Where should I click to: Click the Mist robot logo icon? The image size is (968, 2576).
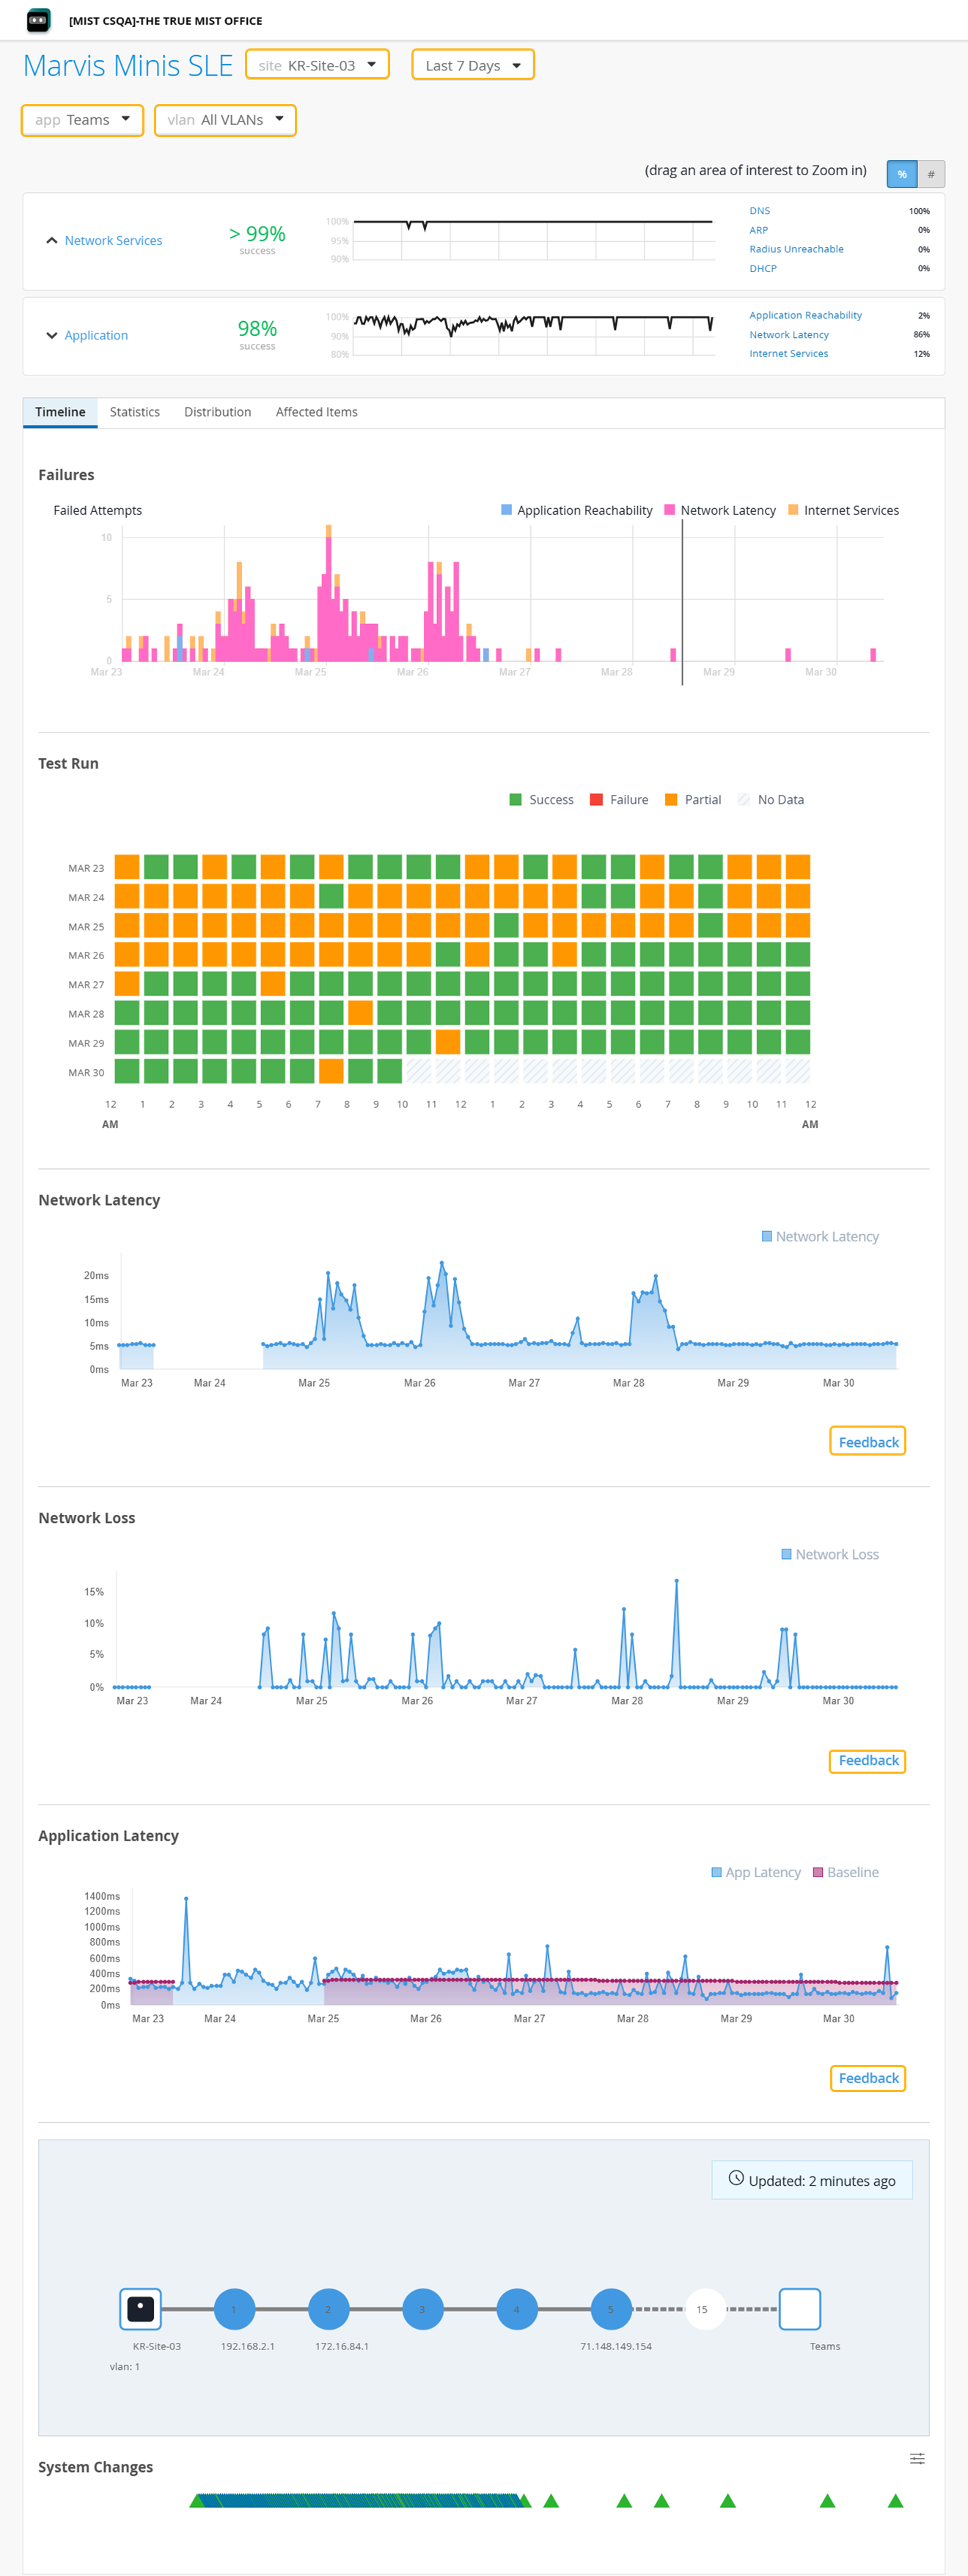click(38, 20)
